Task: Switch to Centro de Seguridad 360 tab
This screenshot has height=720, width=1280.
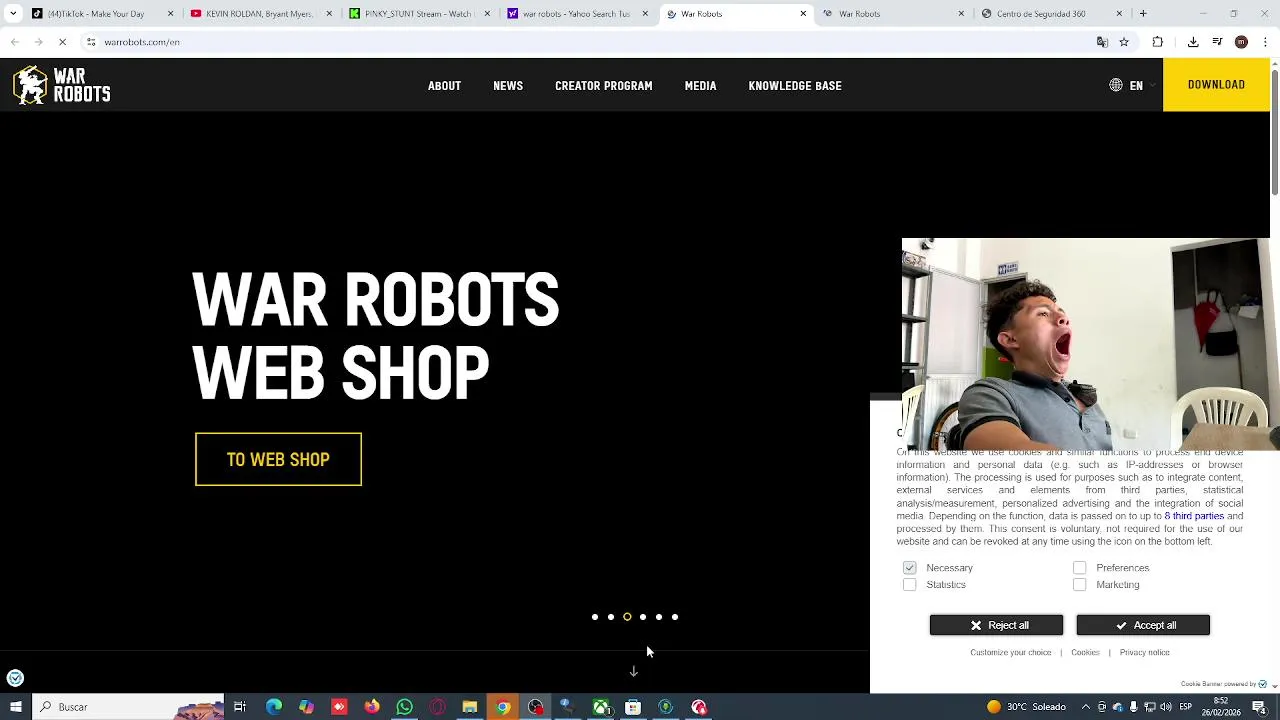Action: tap(1050, 14)
